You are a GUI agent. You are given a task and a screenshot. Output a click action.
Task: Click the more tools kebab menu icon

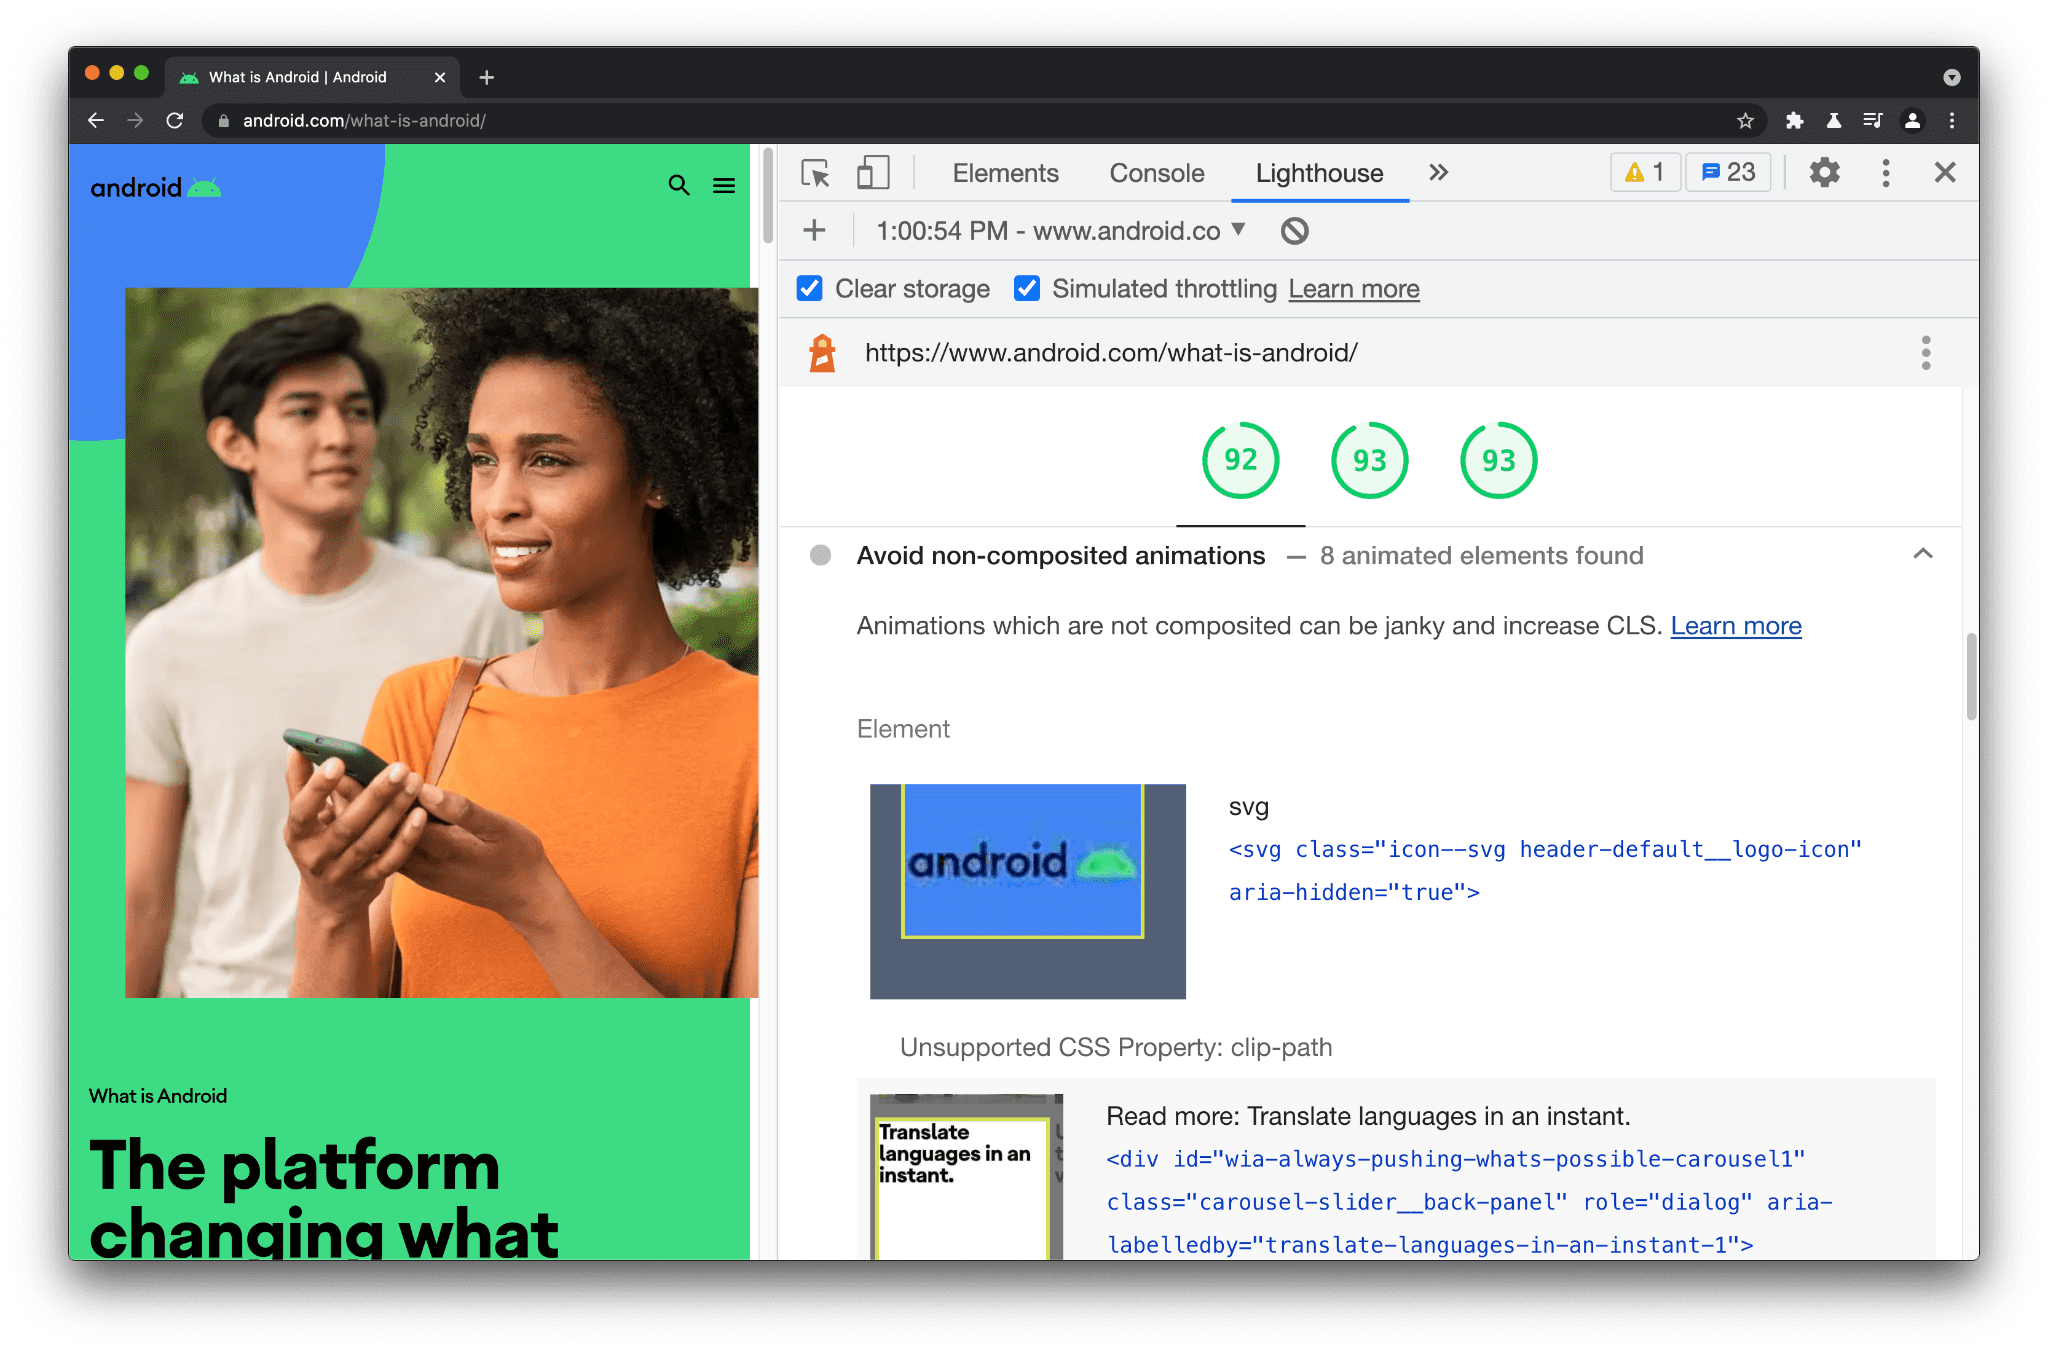1888,172
